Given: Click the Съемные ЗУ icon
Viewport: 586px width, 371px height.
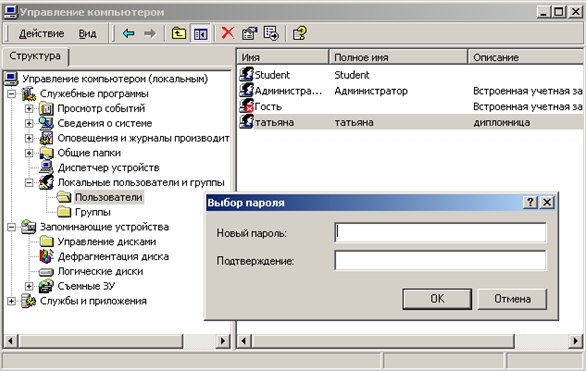Looking at the screenshot, I should pyautogui.click(x=46, y=286).
